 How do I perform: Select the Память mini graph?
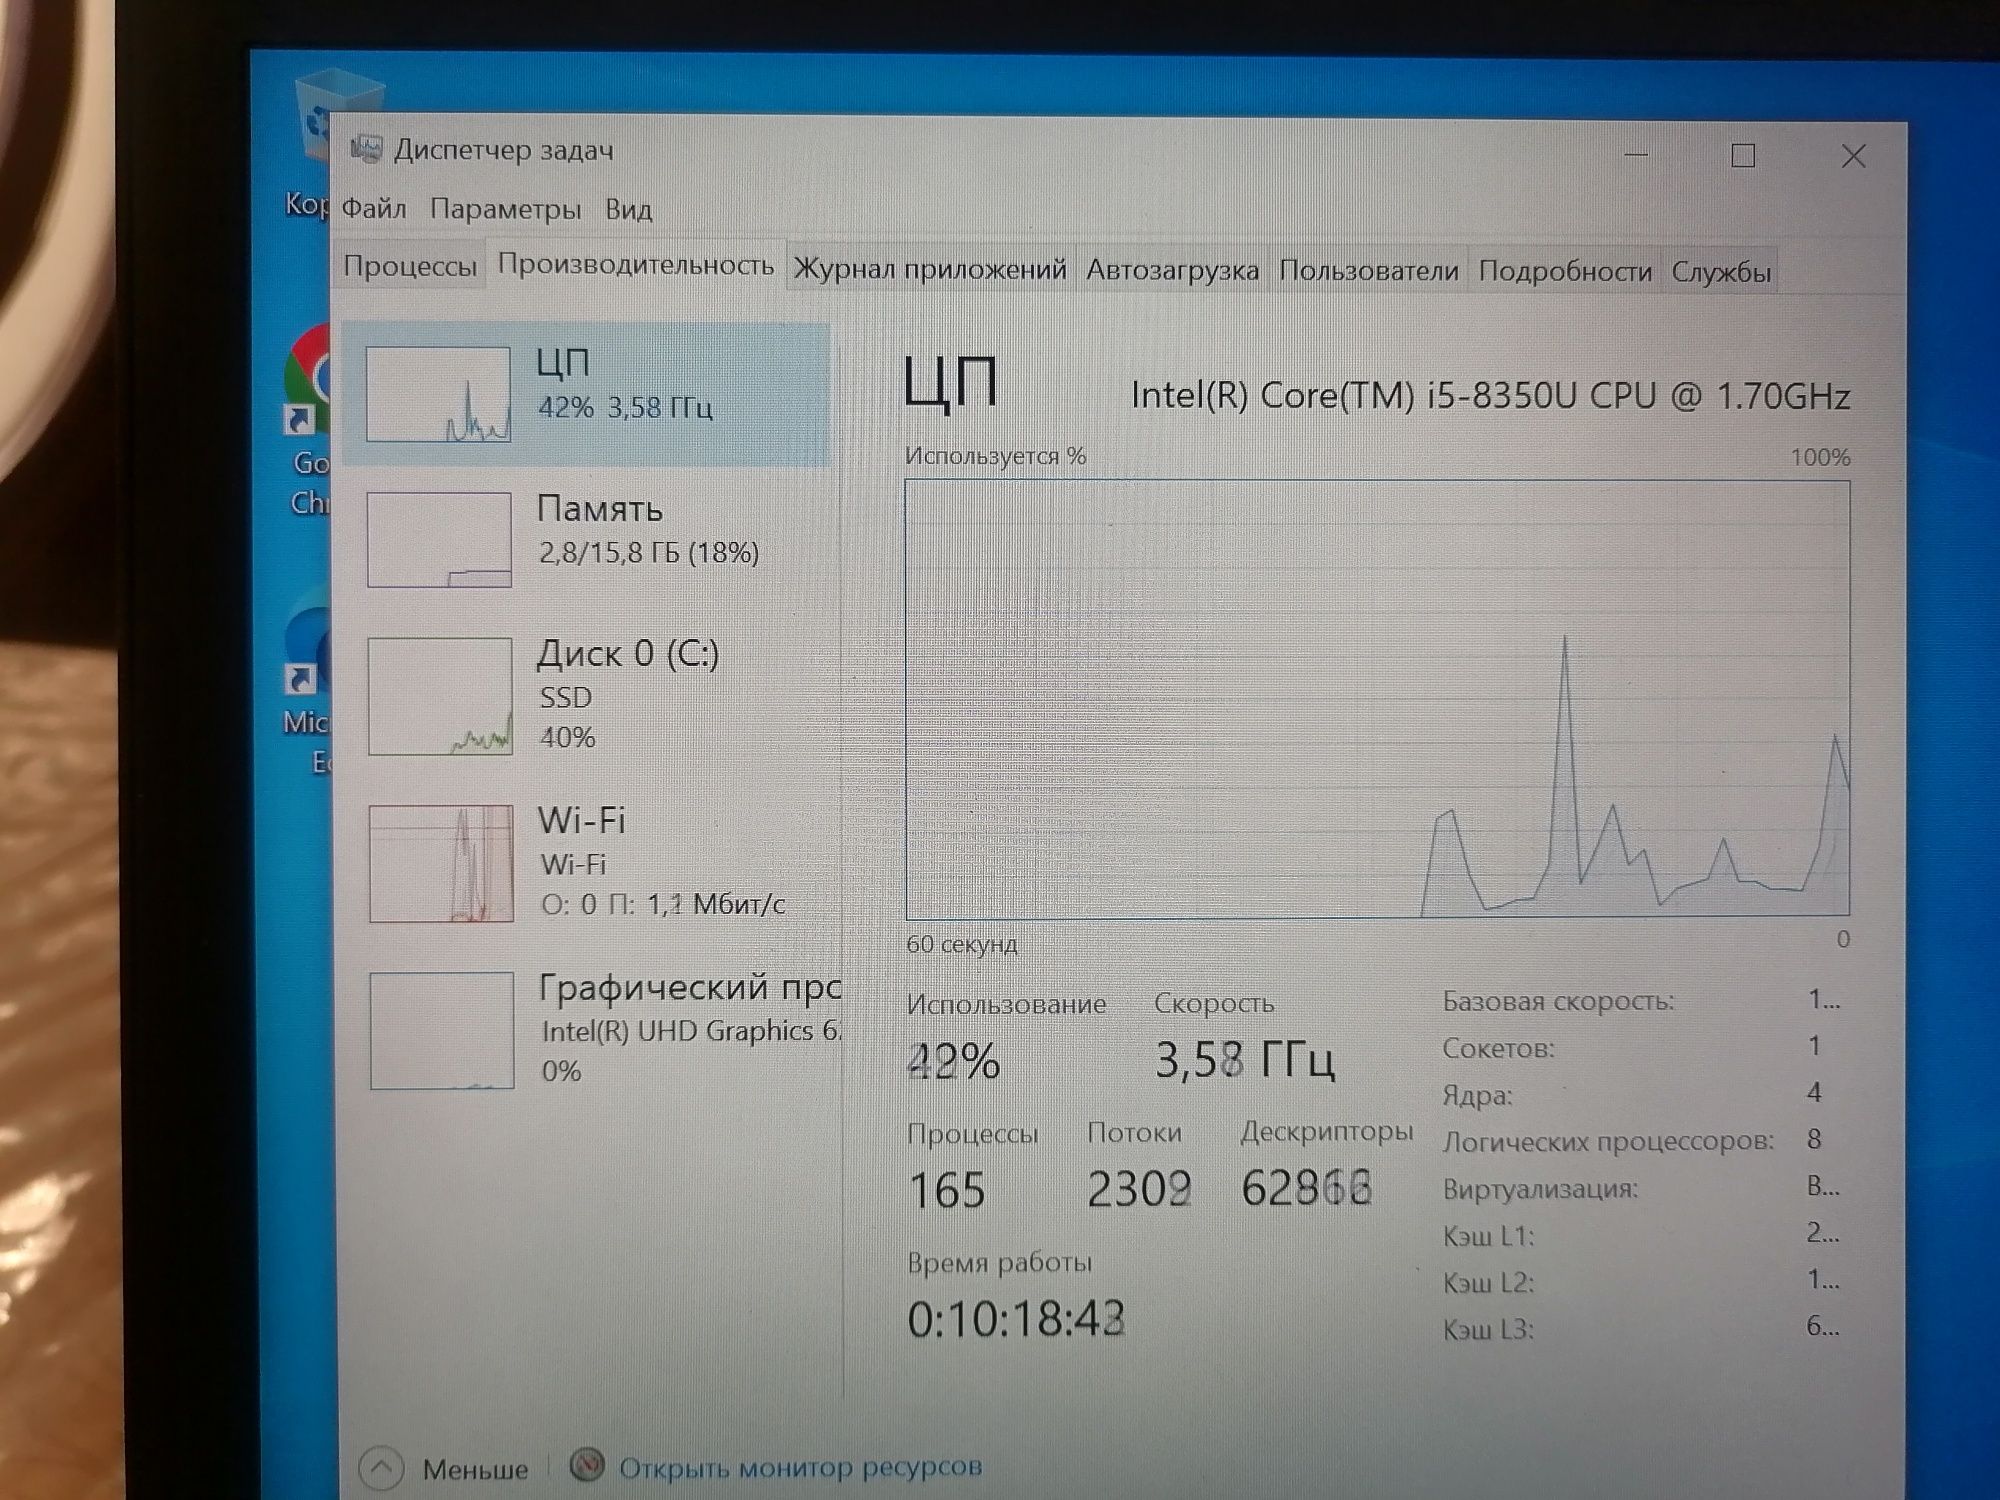439,539
